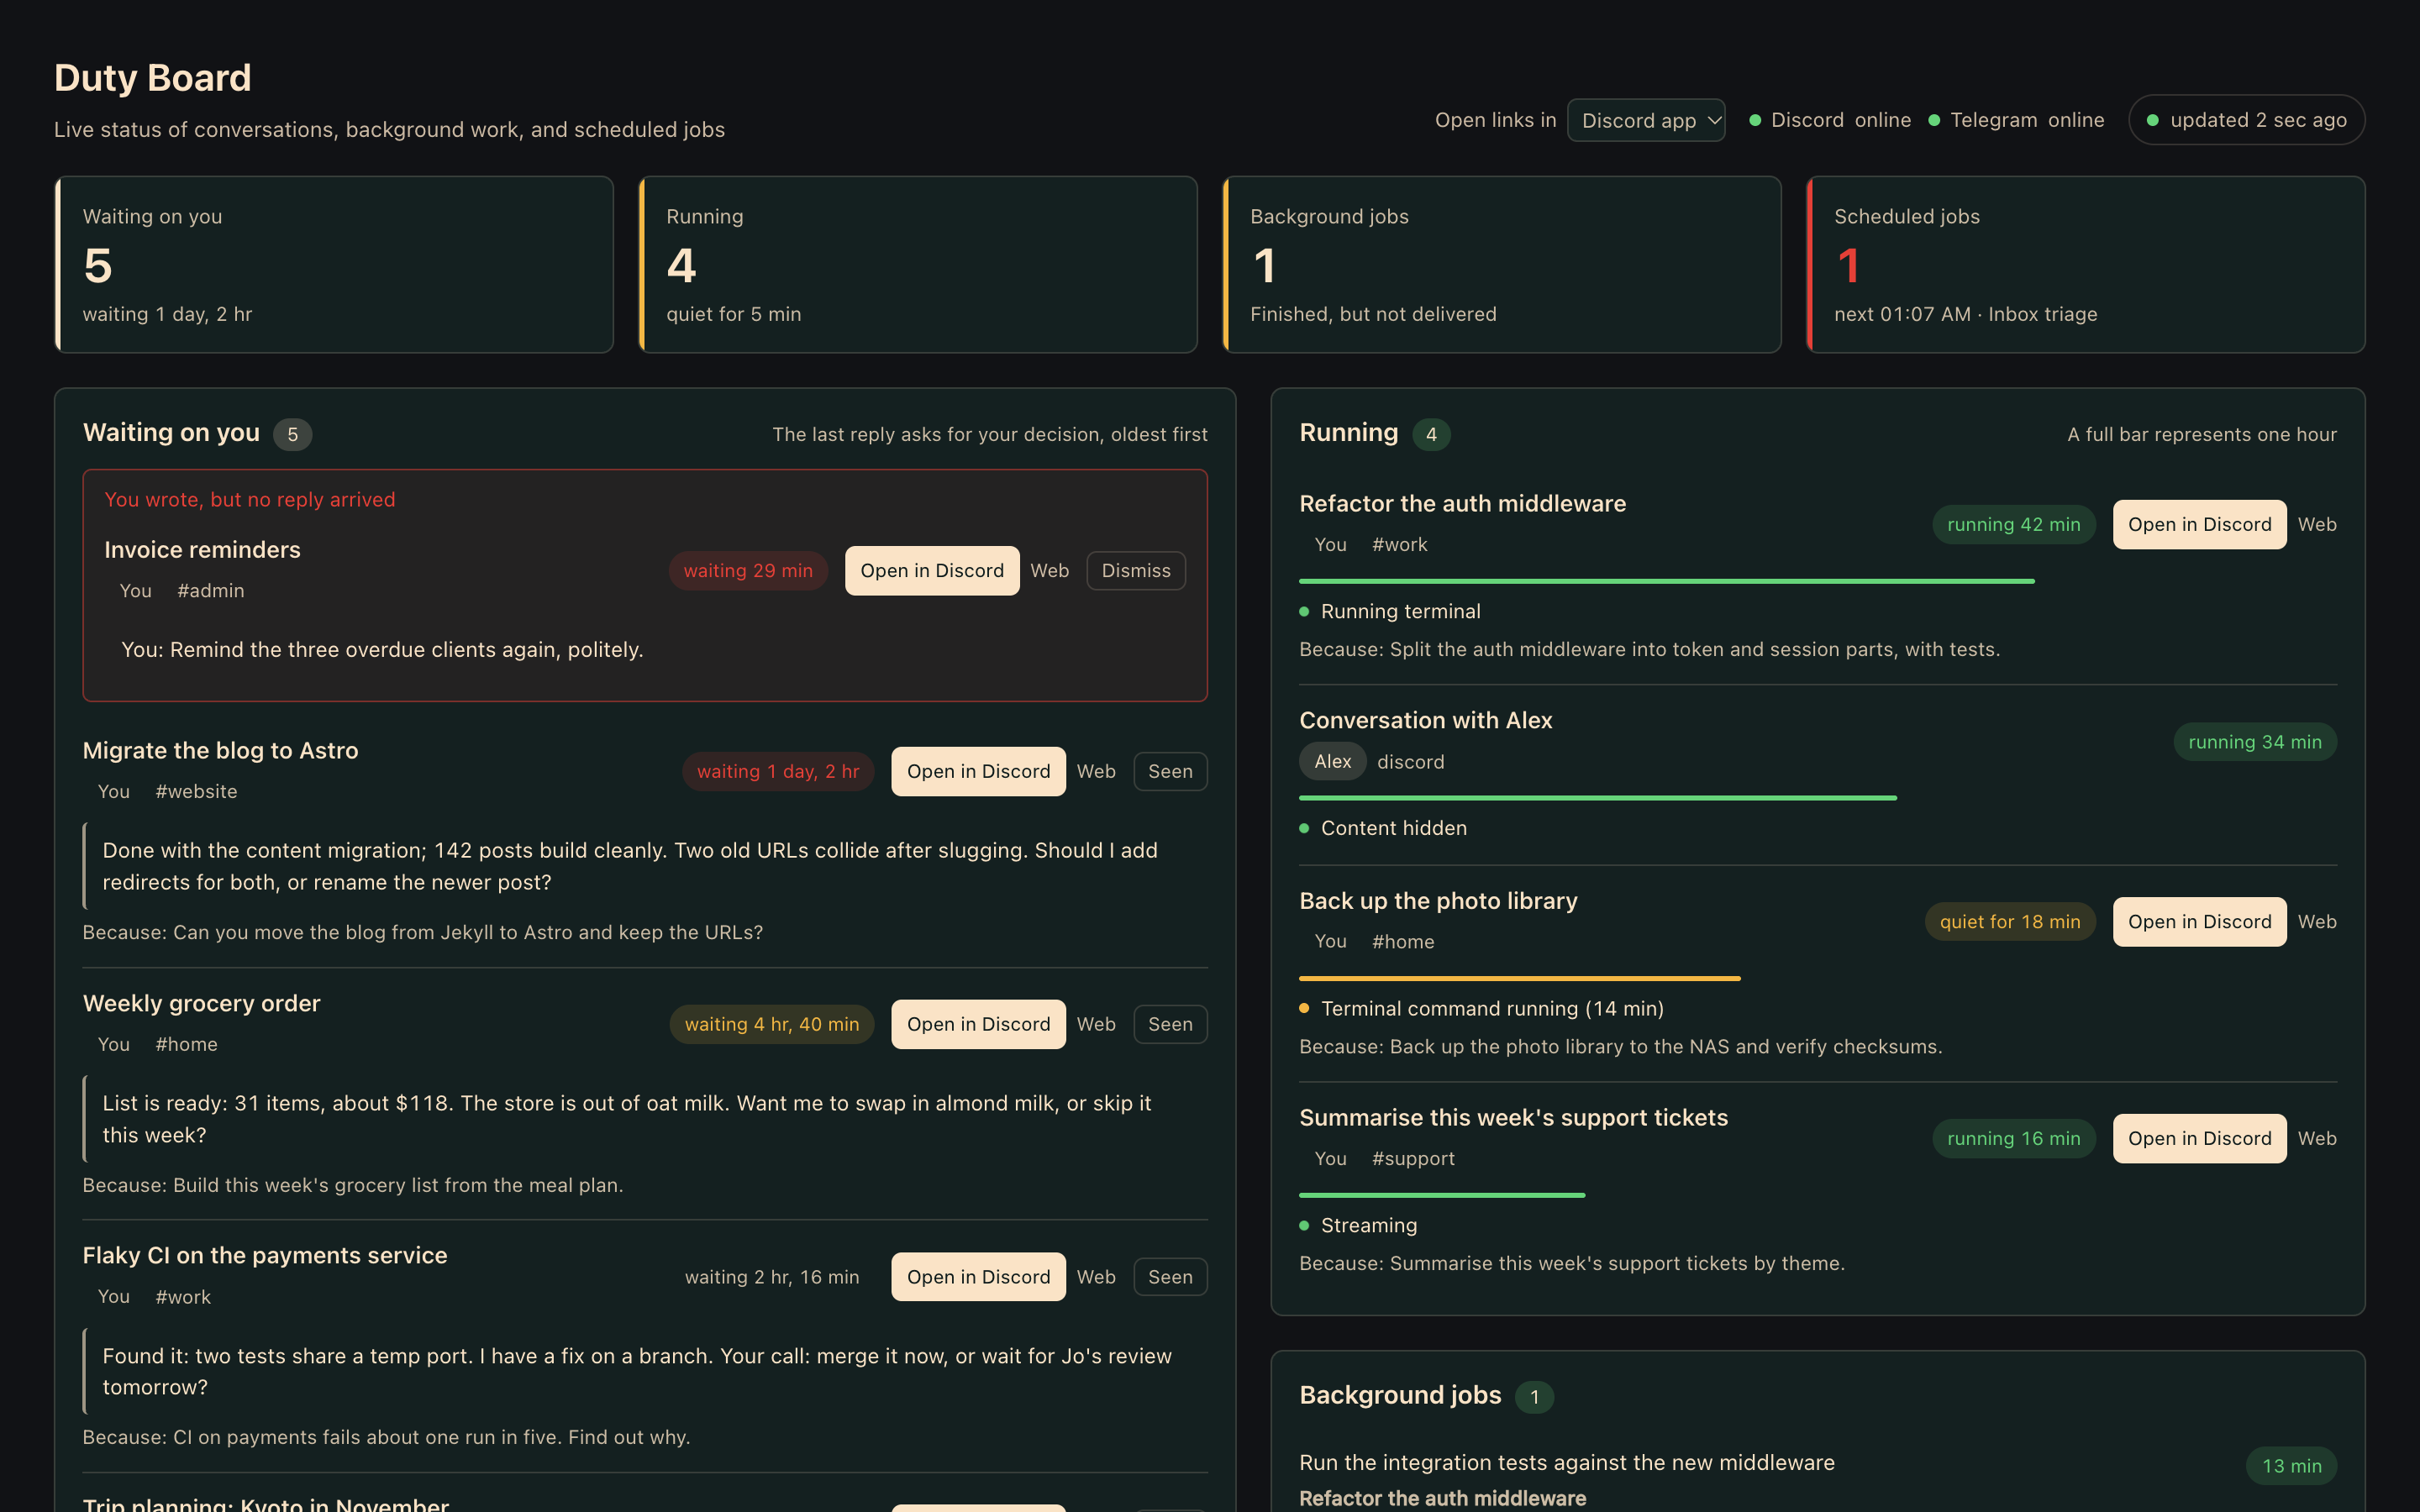Image resolution: width=2420 pixels, height=1512 pixels.
Task: Click the Alex participant chip
Action: (1332, 761)
